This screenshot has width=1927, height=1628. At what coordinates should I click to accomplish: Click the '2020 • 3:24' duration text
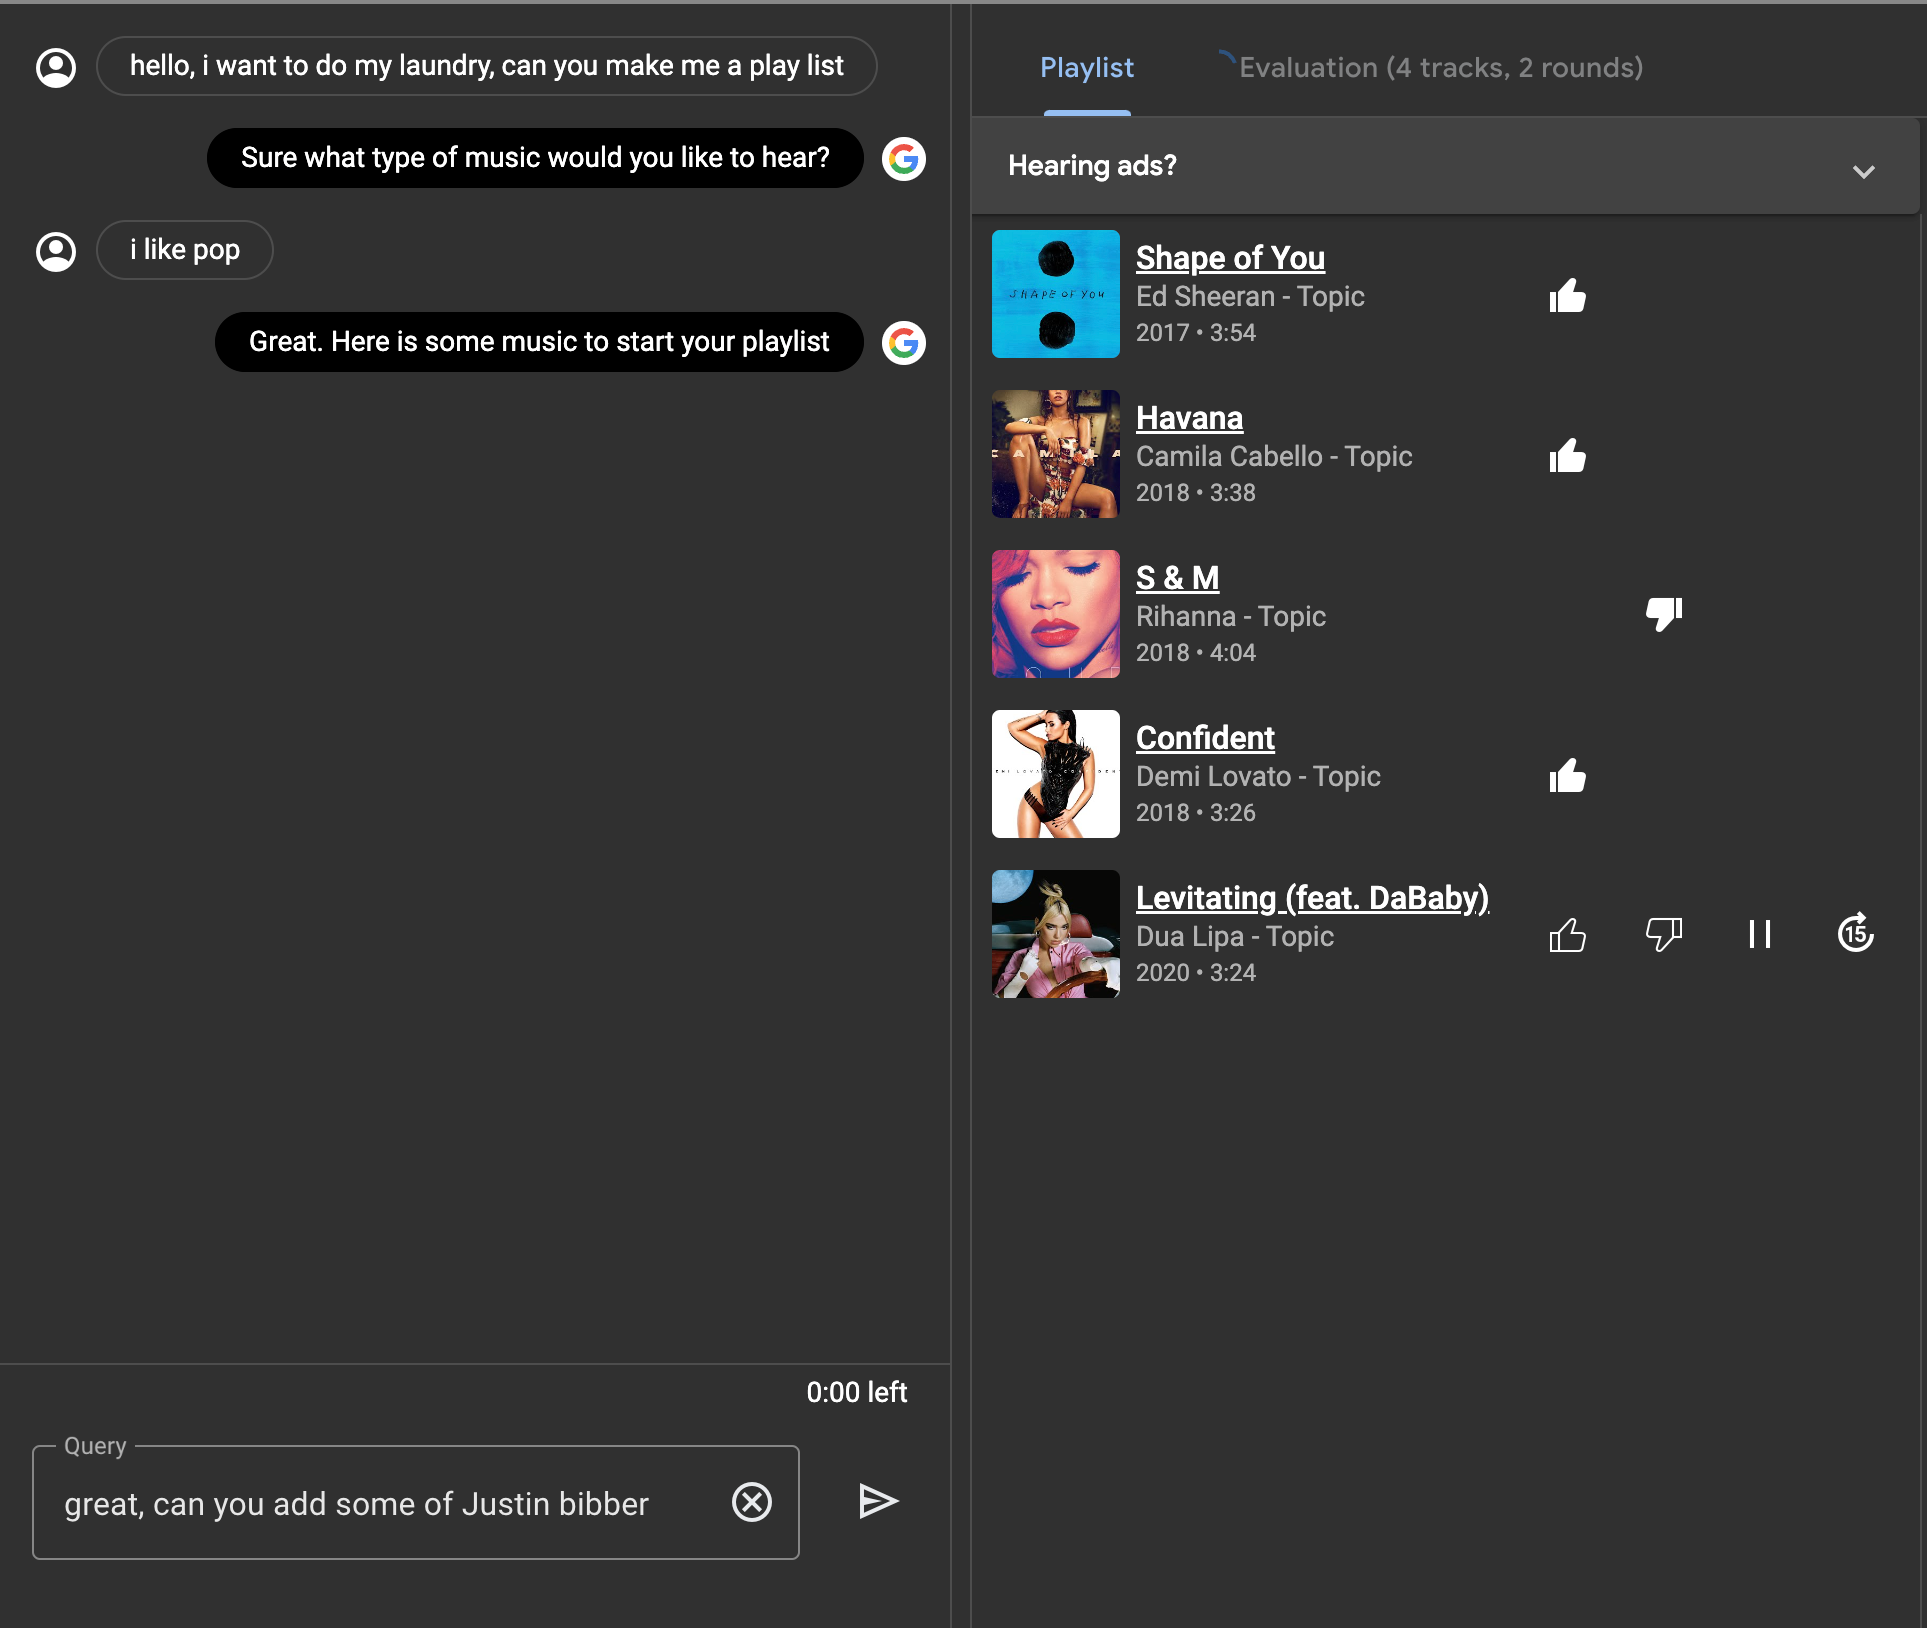1196,972
